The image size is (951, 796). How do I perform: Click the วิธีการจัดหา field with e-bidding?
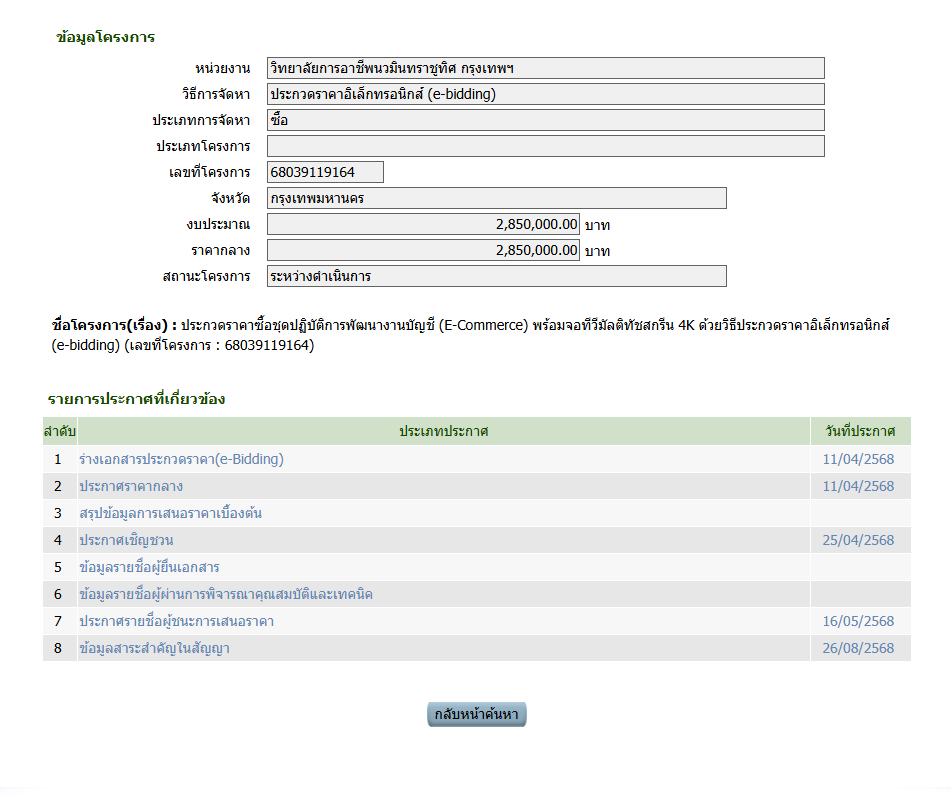pyautogui.click(x=546, y=94)
